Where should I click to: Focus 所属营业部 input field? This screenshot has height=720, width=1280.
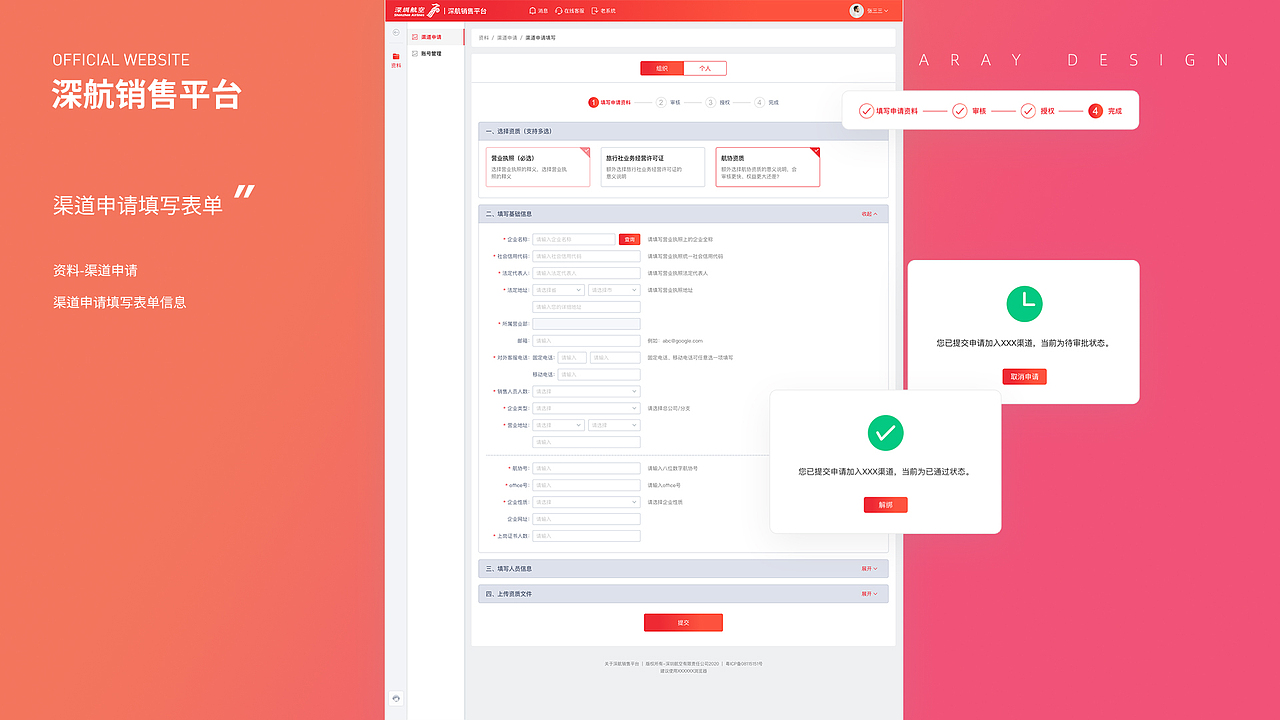(x=586, y=324)
